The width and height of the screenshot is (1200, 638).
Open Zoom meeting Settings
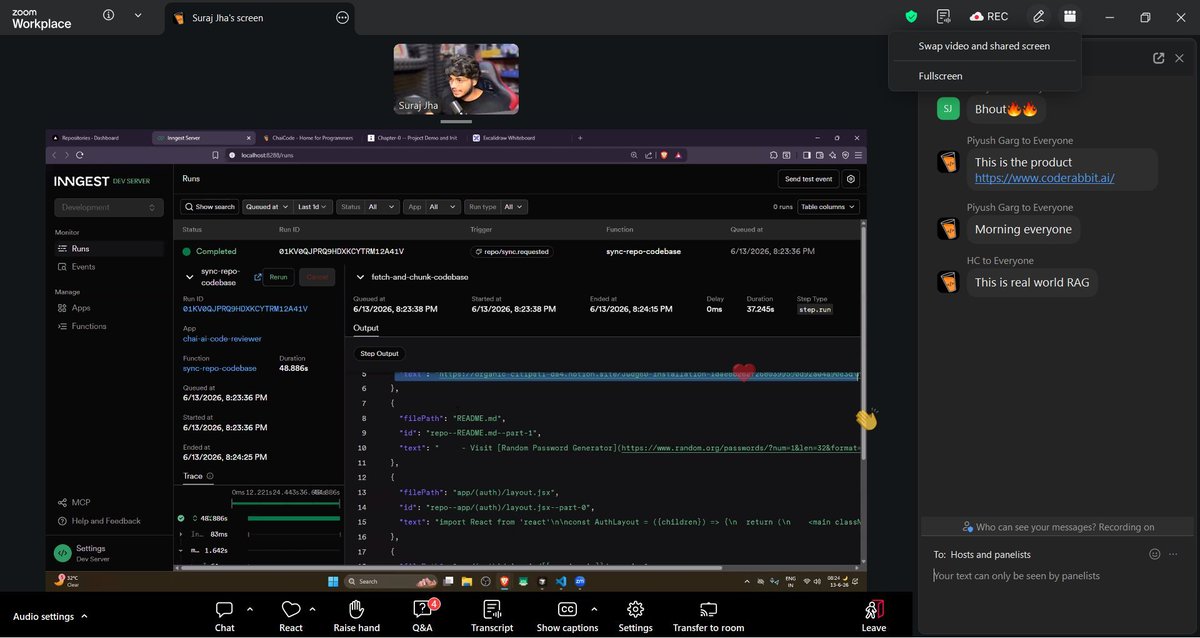pyautogui.click(x=635, y=616)
